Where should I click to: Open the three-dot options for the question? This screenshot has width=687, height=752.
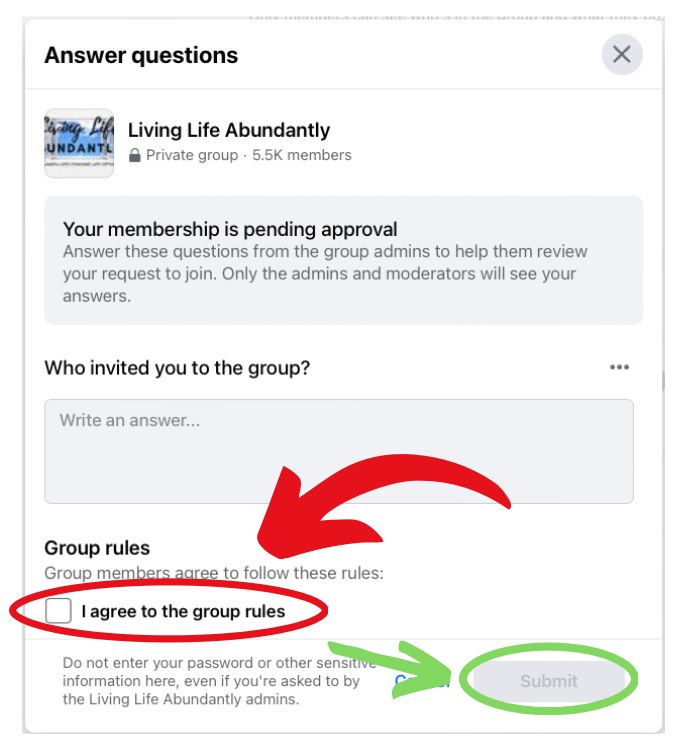pyautogui.click(x=619, y=367)
